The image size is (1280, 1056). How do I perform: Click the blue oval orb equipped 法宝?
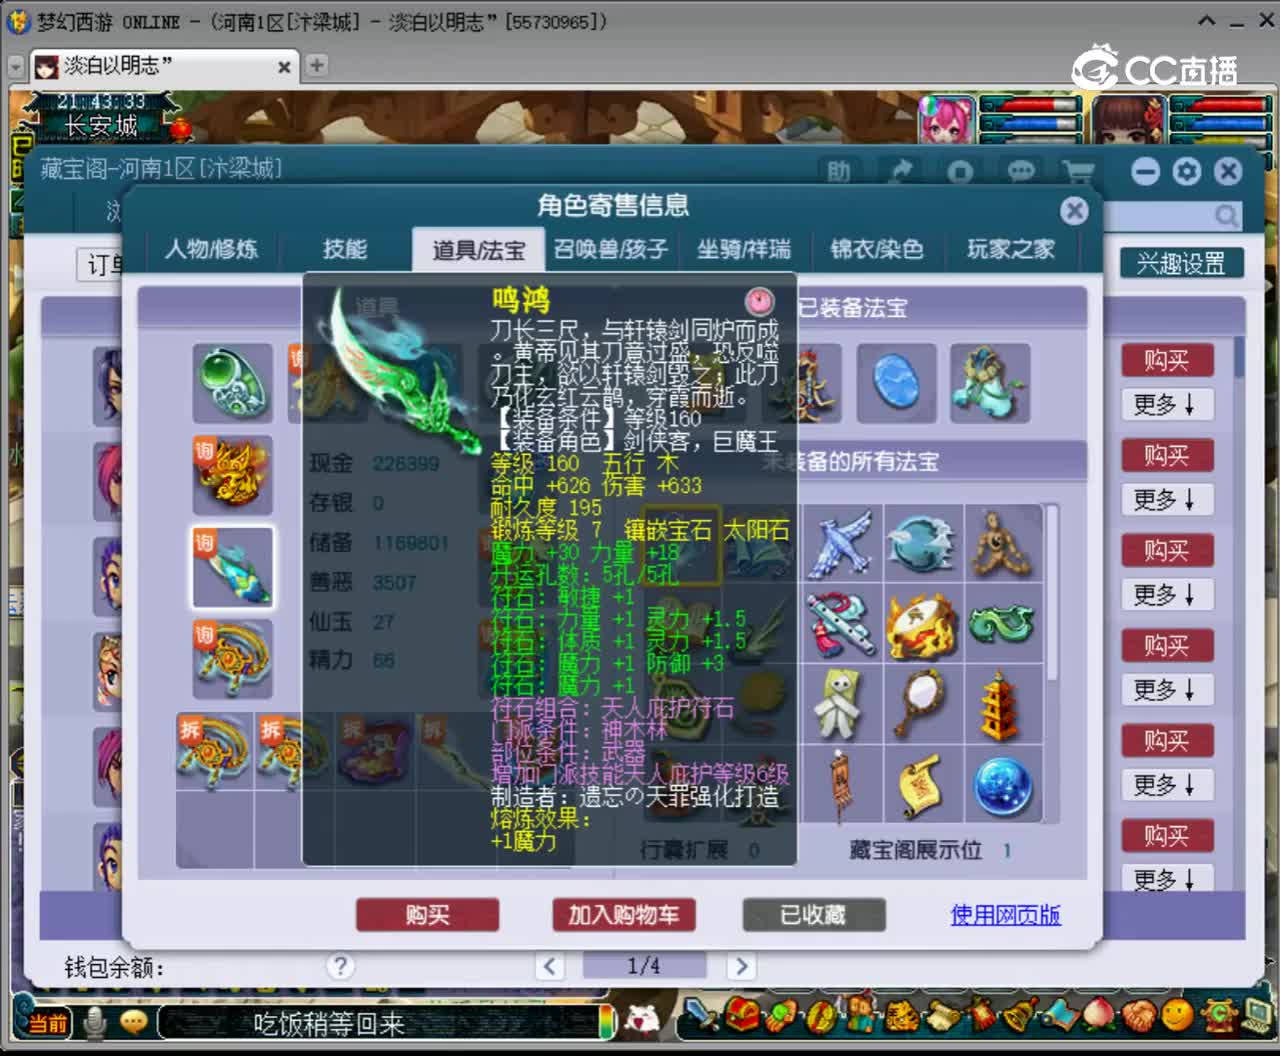point(897,383)
